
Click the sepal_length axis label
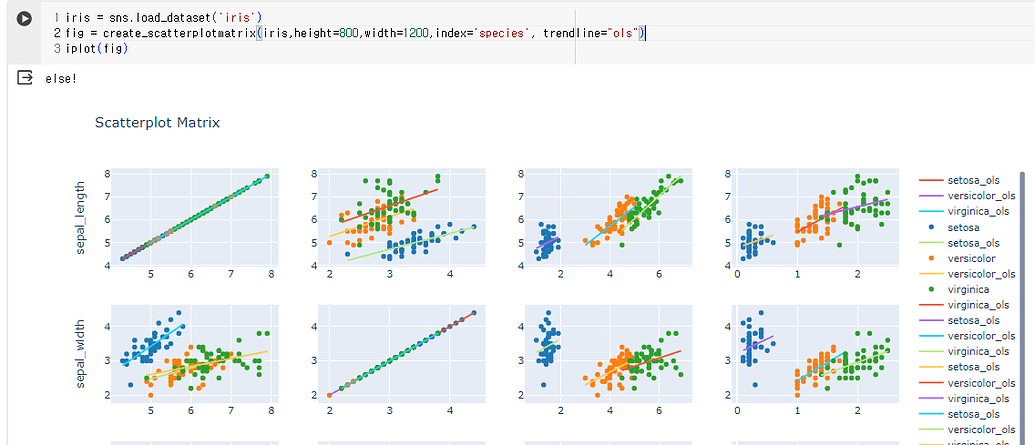pyautogui.click(x=82, y=219)
